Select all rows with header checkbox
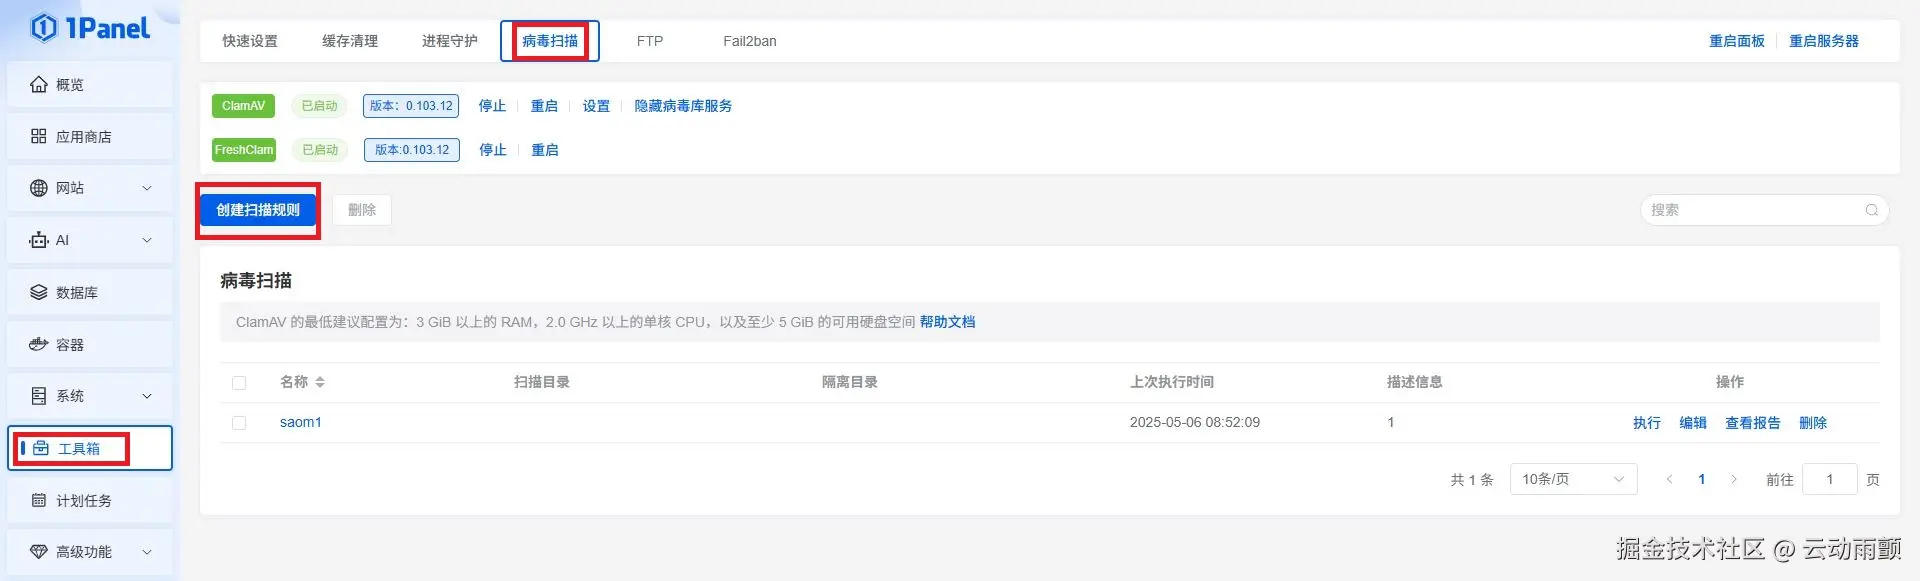 pos(239,383)
